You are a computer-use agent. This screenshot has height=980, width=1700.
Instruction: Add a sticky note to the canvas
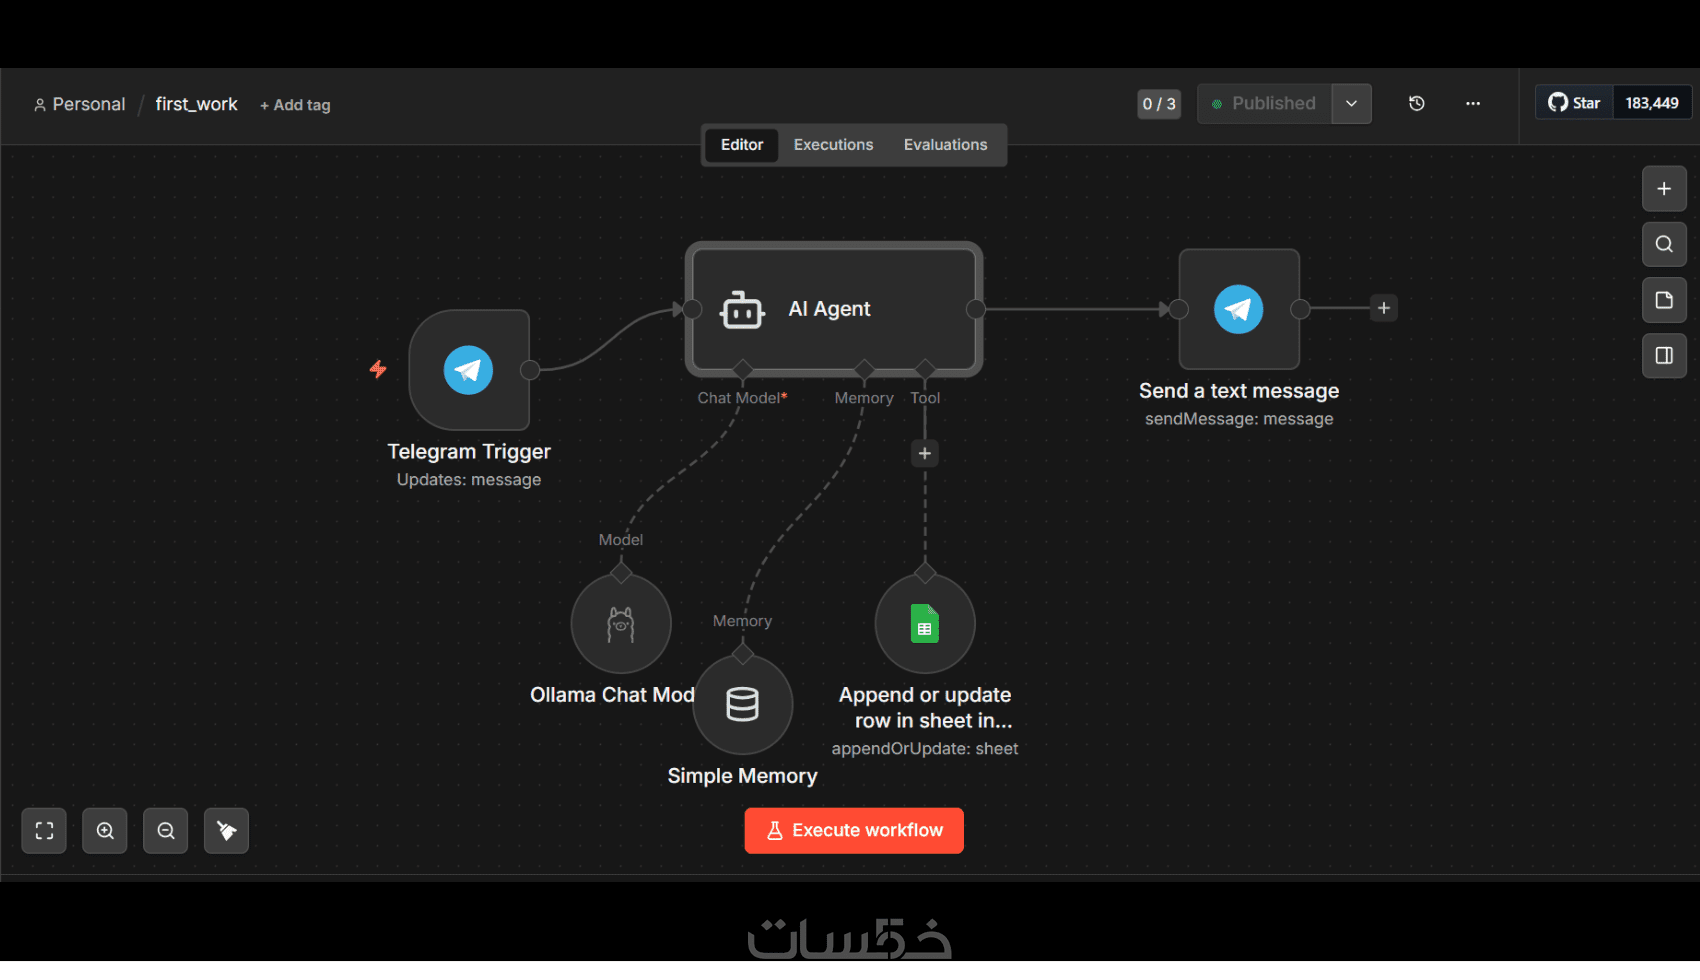pyautogui.click(x=1664, y=300)
